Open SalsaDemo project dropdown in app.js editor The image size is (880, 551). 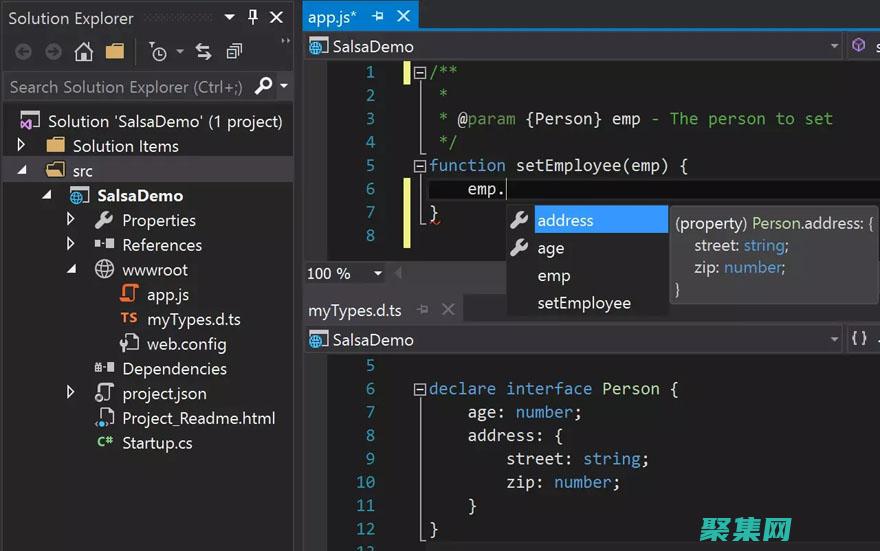pyautogui.click(x=834, y=46)
